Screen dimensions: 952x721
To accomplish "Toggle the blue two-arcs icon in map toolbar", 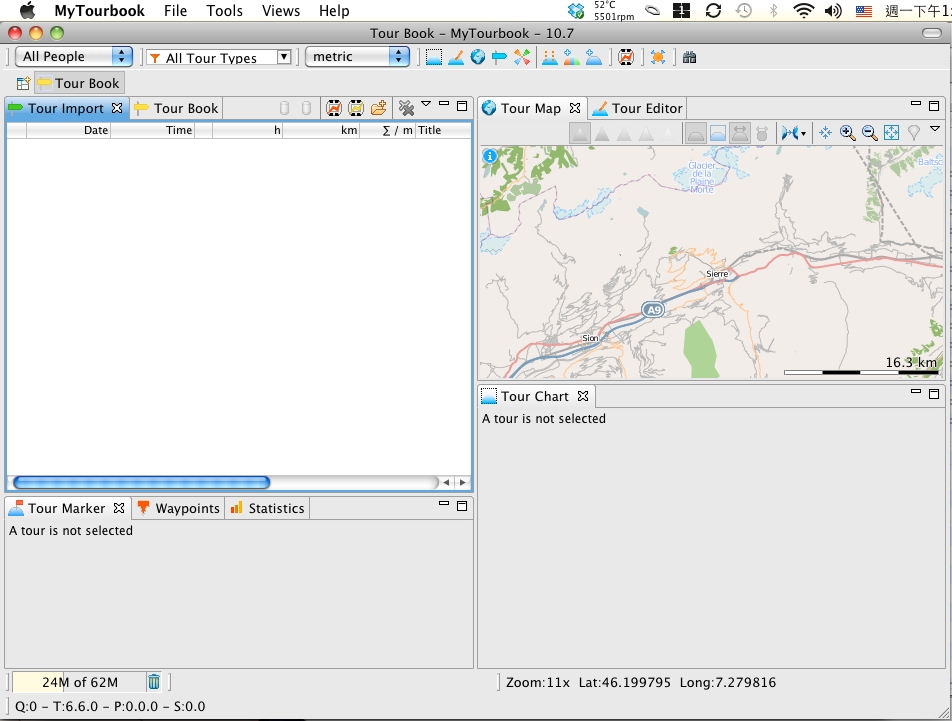I will point(789,133).
